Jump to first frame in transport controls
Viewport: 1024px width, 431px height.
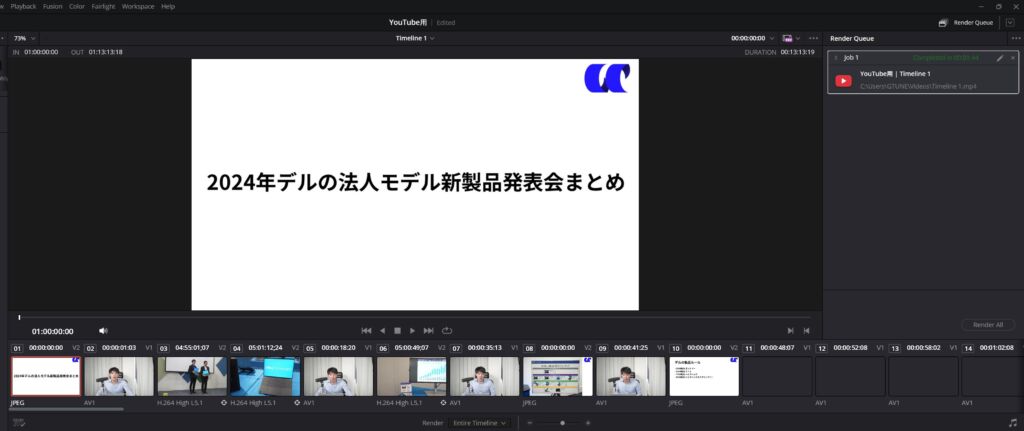point(366,331)
